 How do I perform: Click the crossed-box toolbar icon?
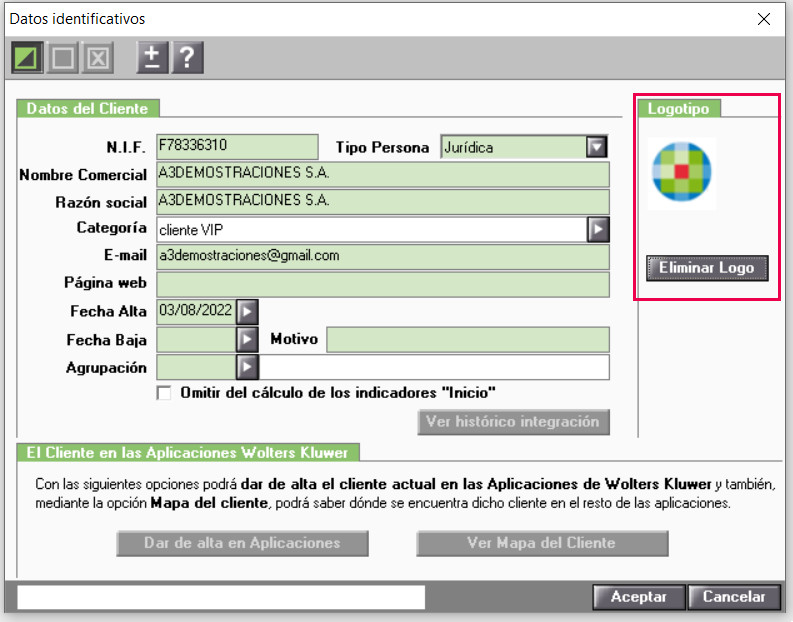click(98, 58)
